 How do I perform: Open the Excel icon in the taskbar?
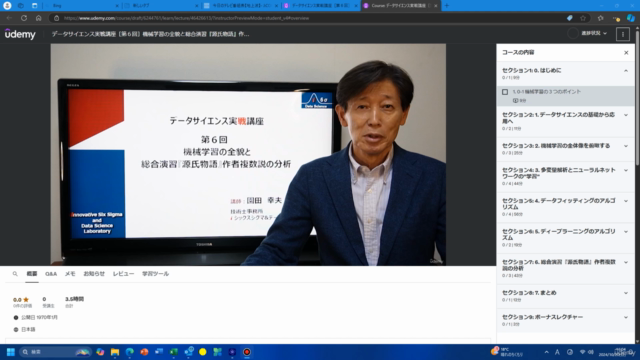click(x=174, y=352)
